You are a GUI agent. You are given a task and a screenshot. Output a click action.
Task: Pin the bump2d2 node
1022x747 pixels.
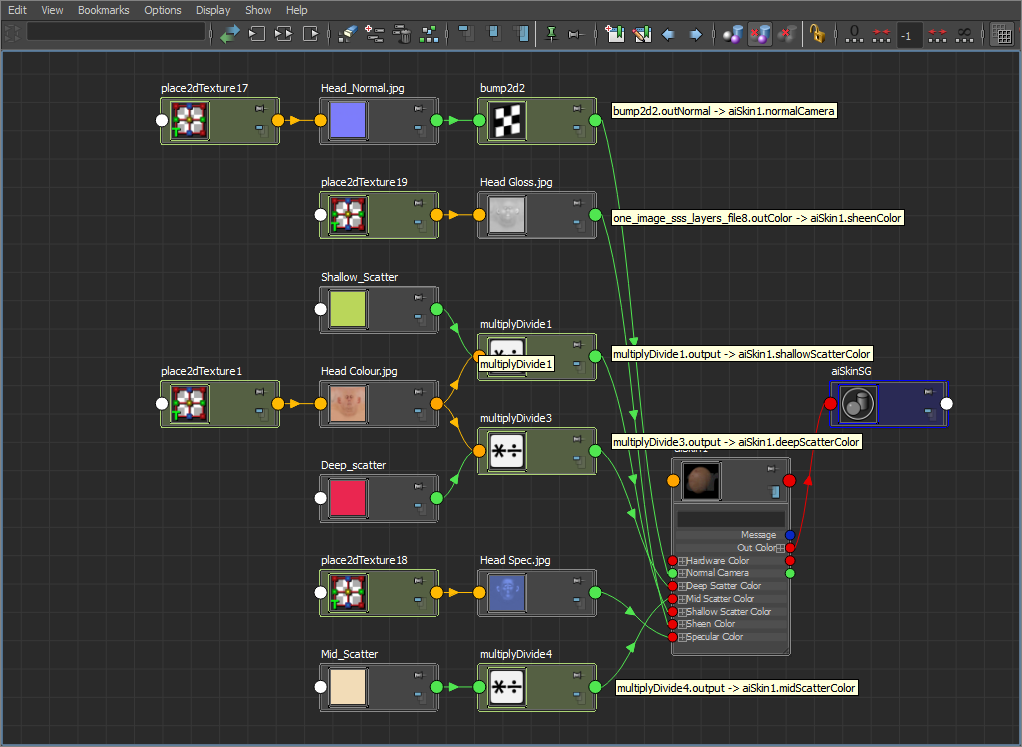pyautogui.click(x=578, y=109)
